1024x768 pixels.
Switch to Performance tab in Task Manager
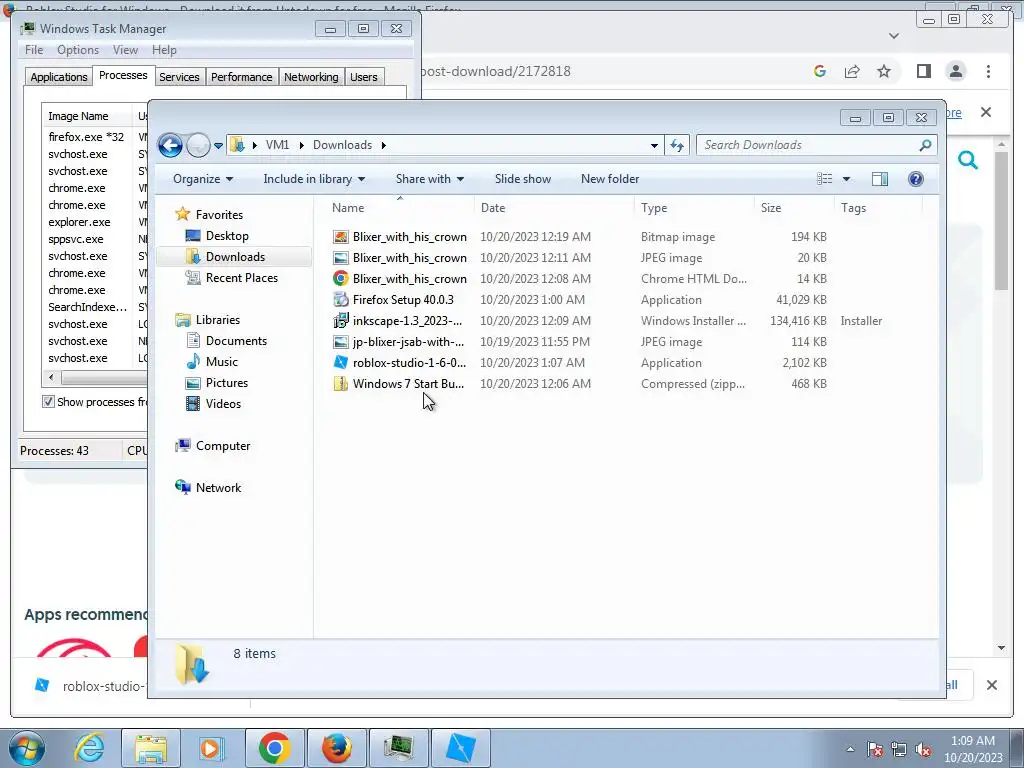tap(242, 77)
